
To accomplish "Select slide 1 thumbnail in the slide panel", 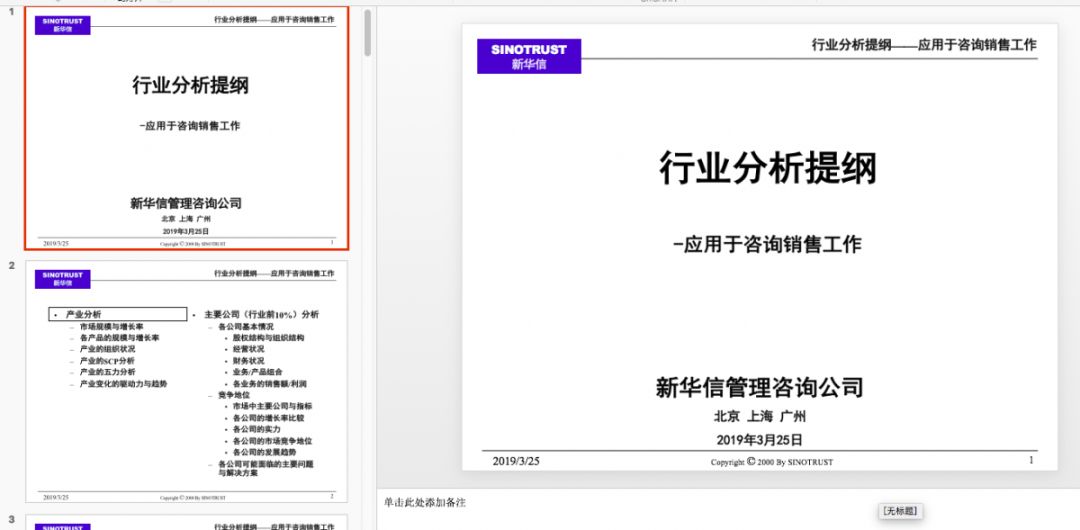I will tap(187, 128).
